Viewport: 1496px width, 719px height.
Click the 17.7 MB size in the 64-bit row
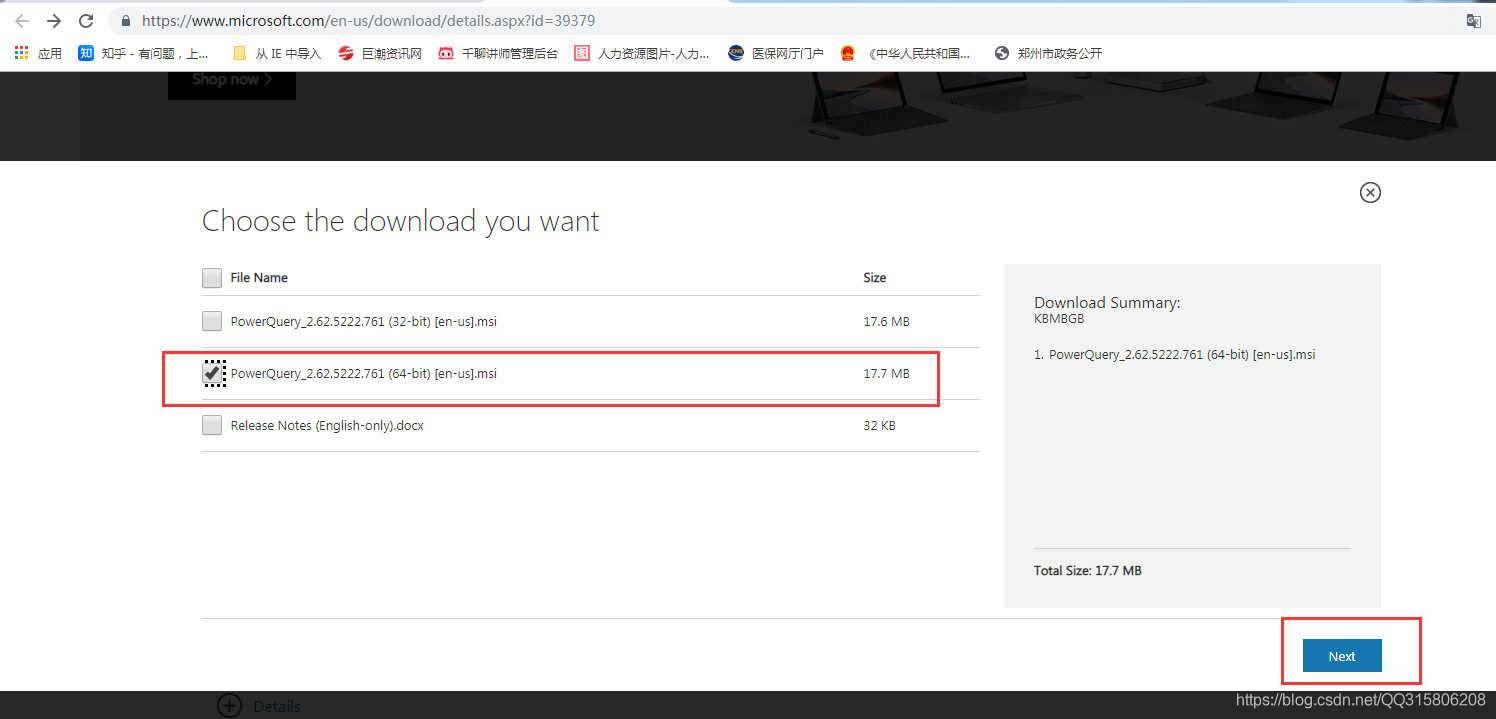coord(886,373)
